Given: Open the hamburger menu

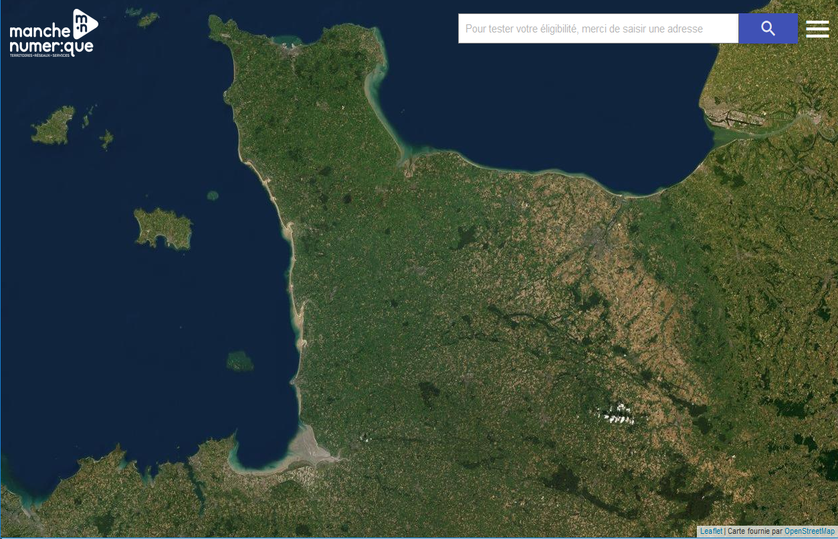Looking at the screenshot, I should coord(817,29).
